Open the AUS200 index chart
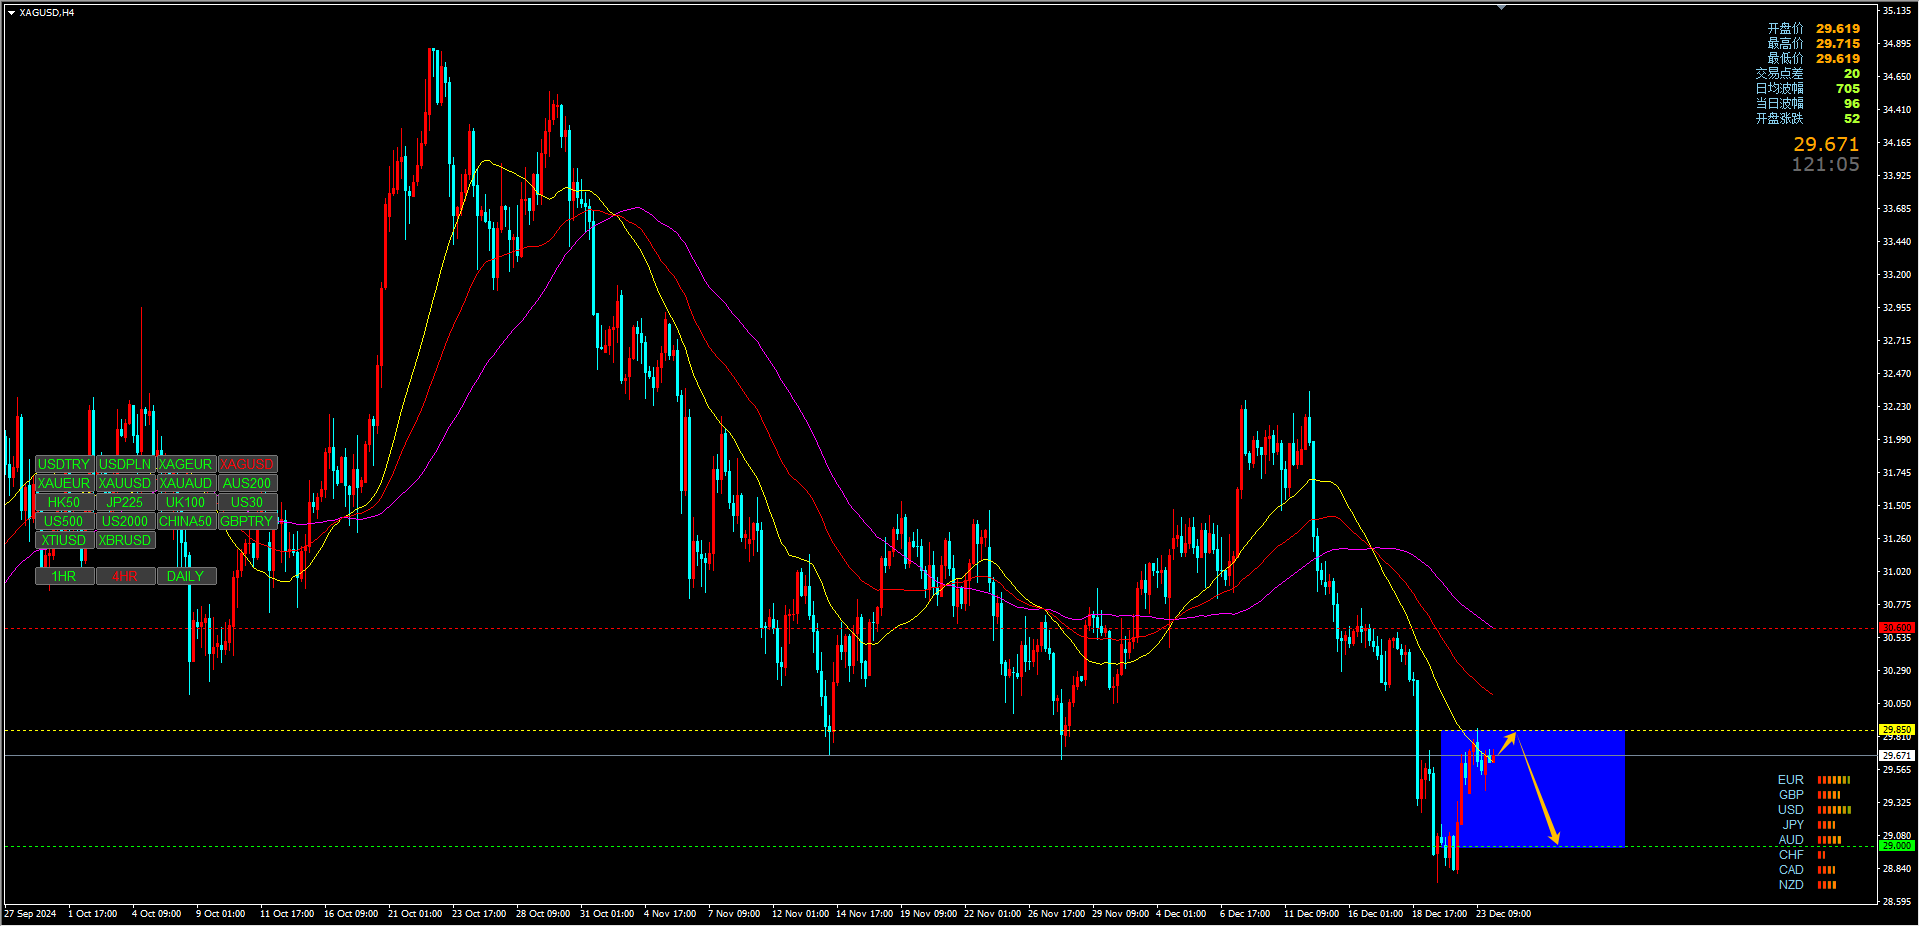The width and height of the screenshot is (1920, 927). click(247, 484)
